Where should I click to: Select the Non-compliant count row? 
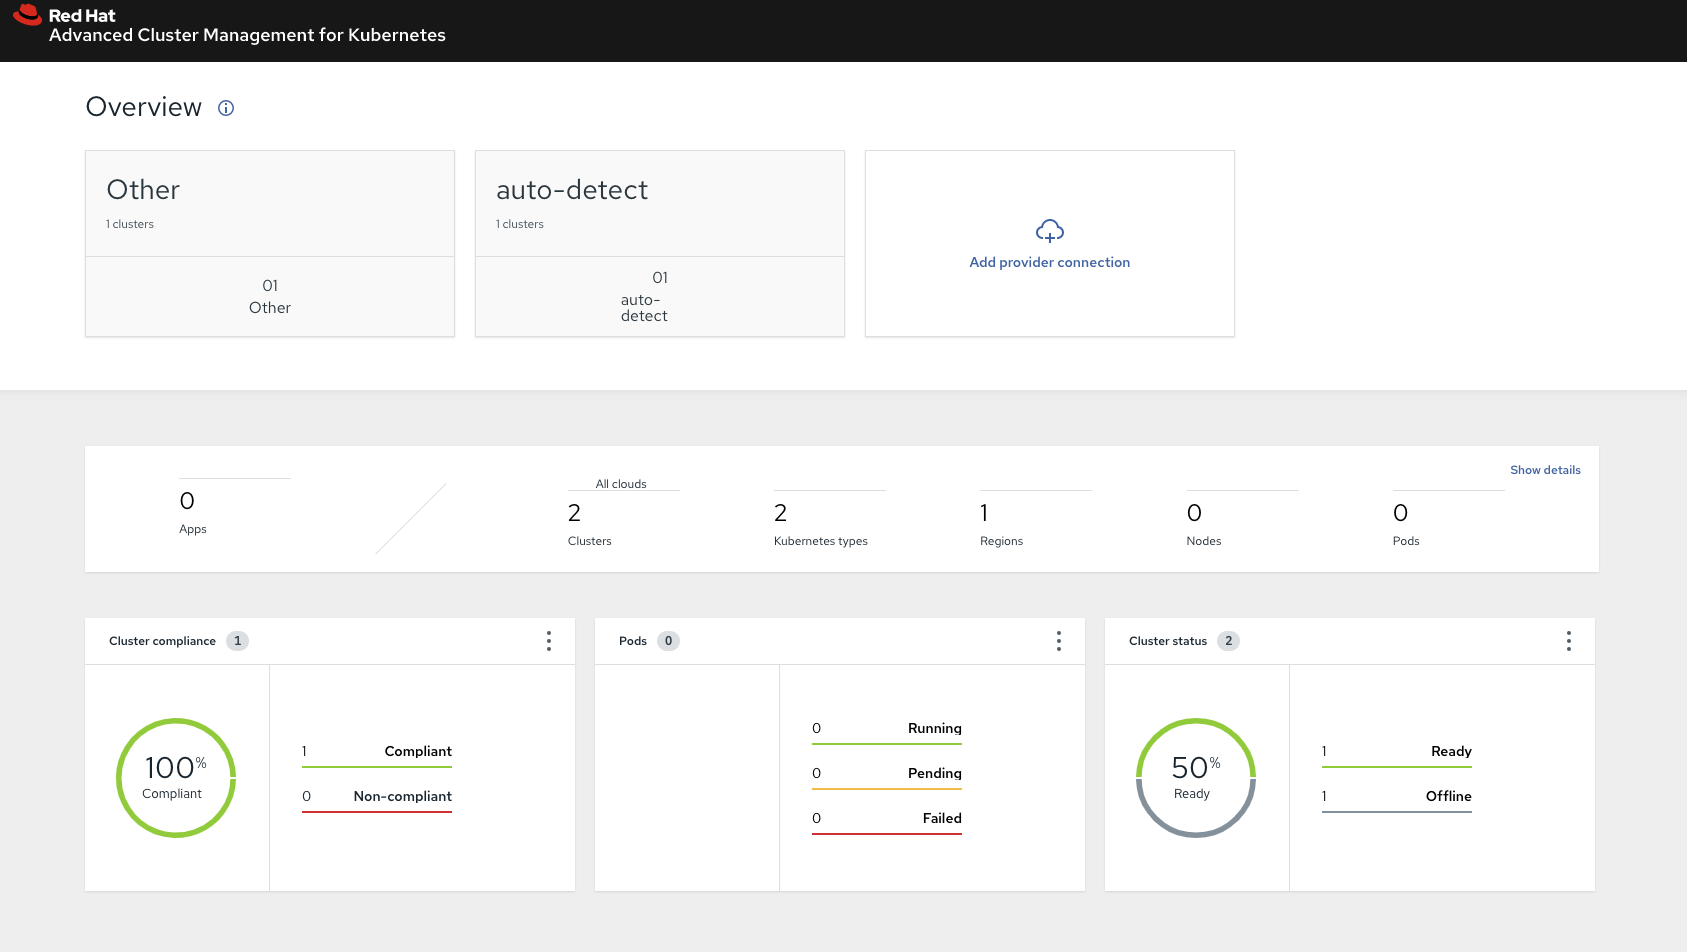tap(377, 798)
